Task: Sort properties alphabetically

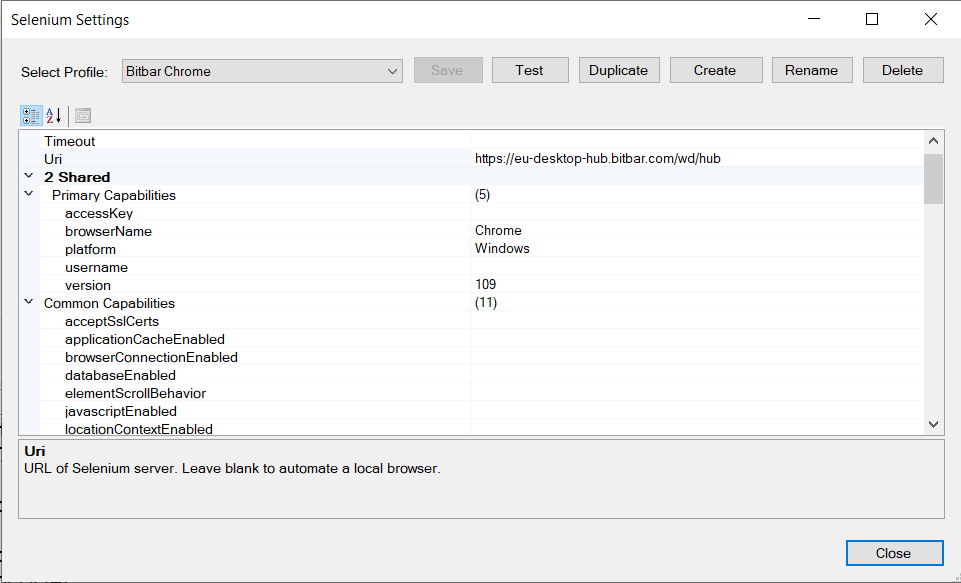Action: pos(54,115)
